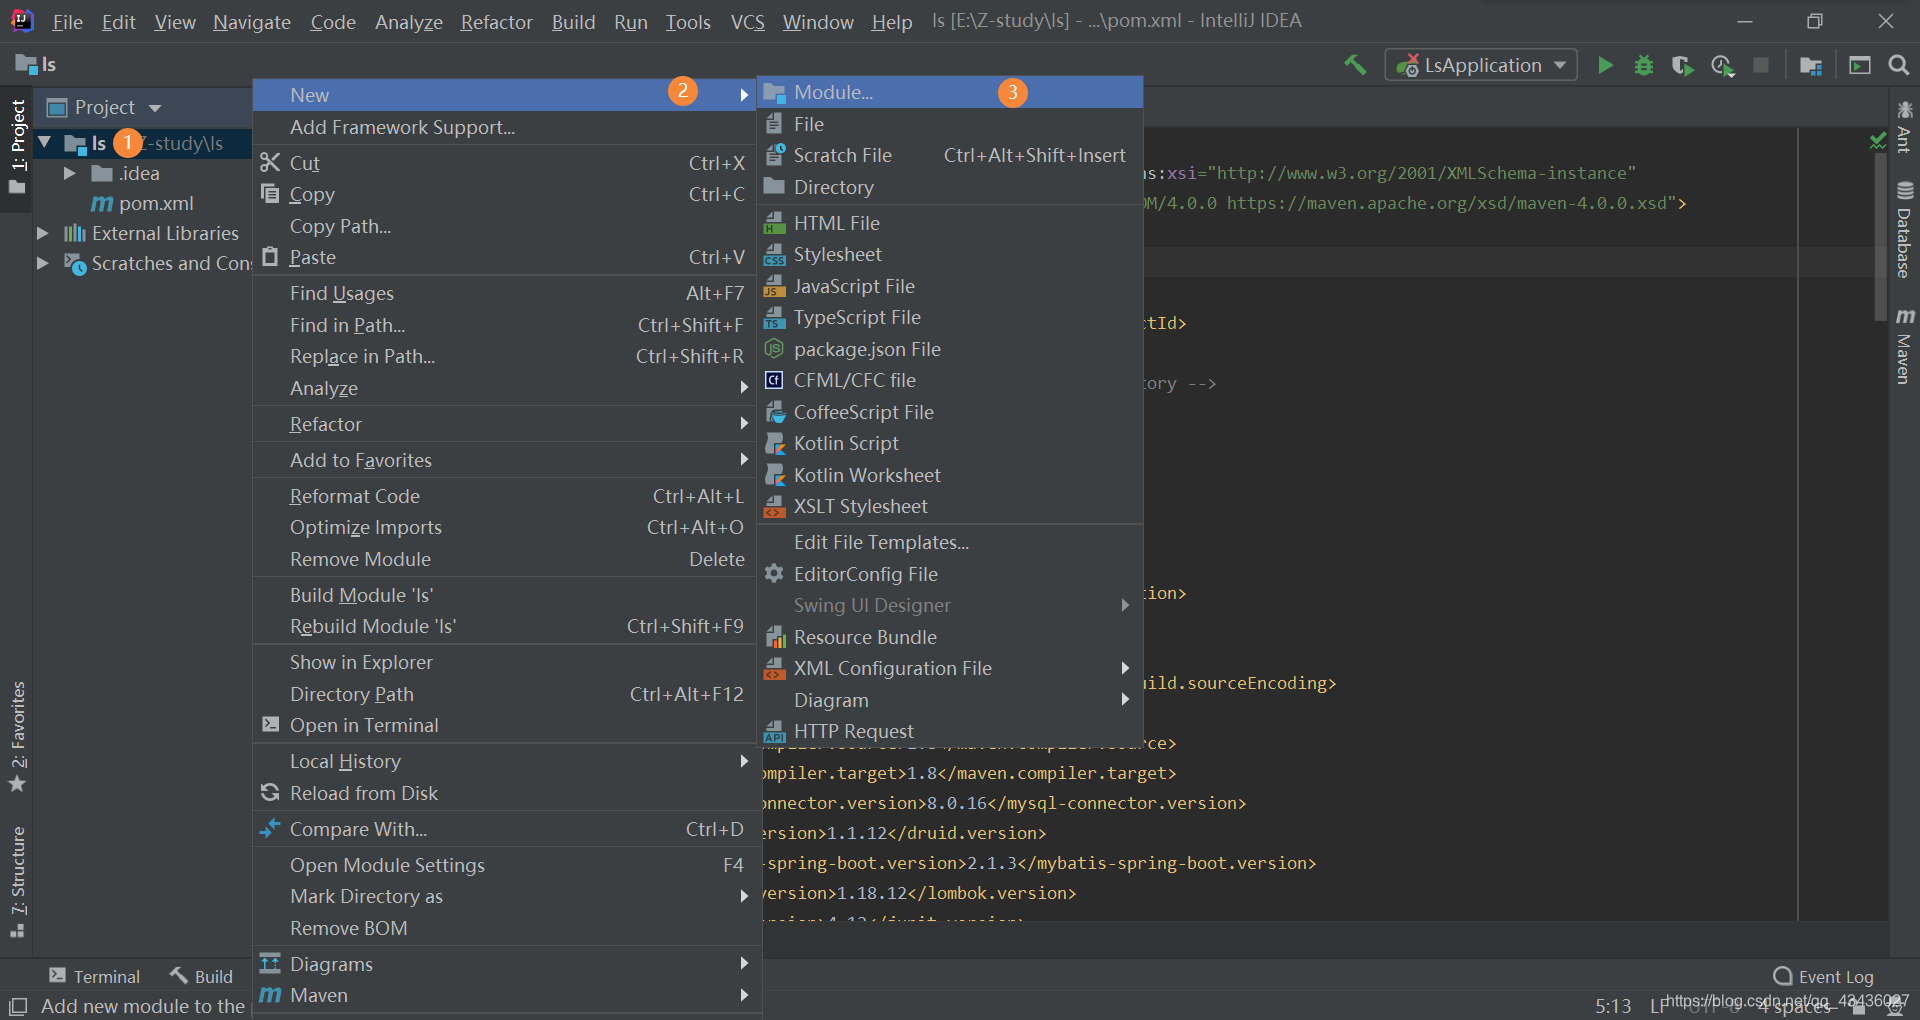Expand the XML Configuration File submenu arrow

coord(1125,668)
